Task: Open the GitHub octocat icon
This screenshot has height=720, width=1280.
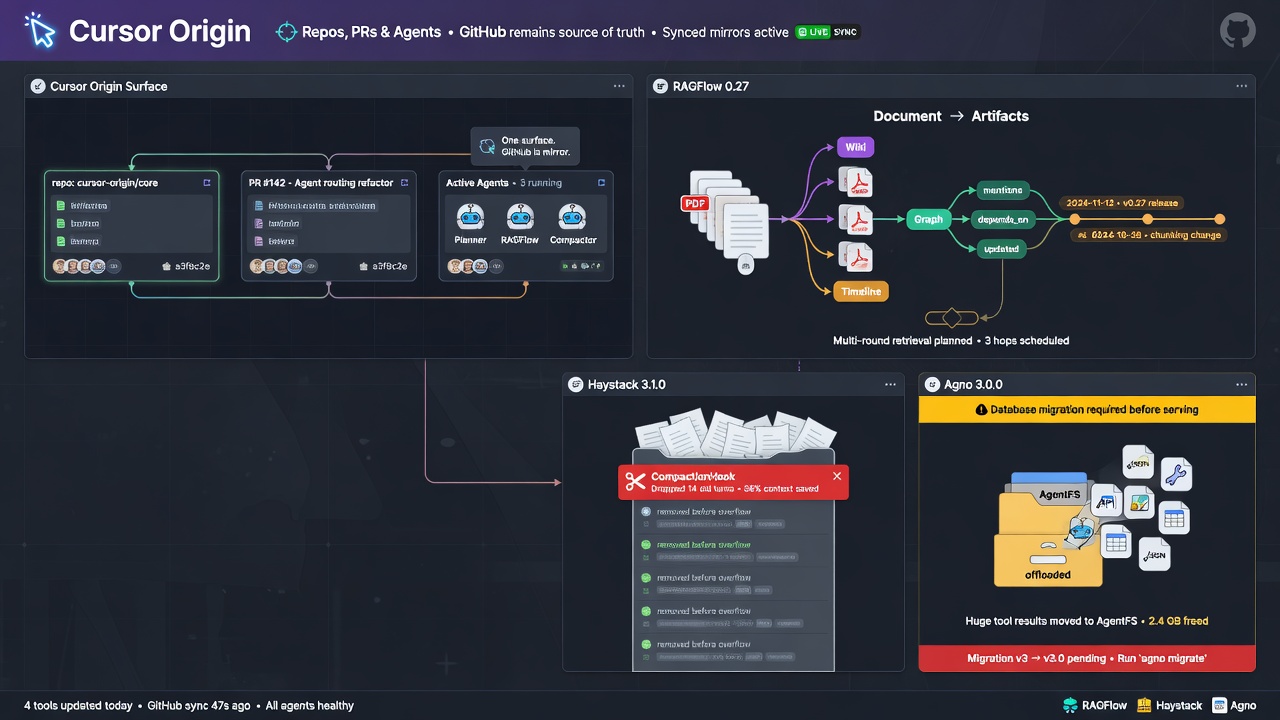Action: [1238, 30]
